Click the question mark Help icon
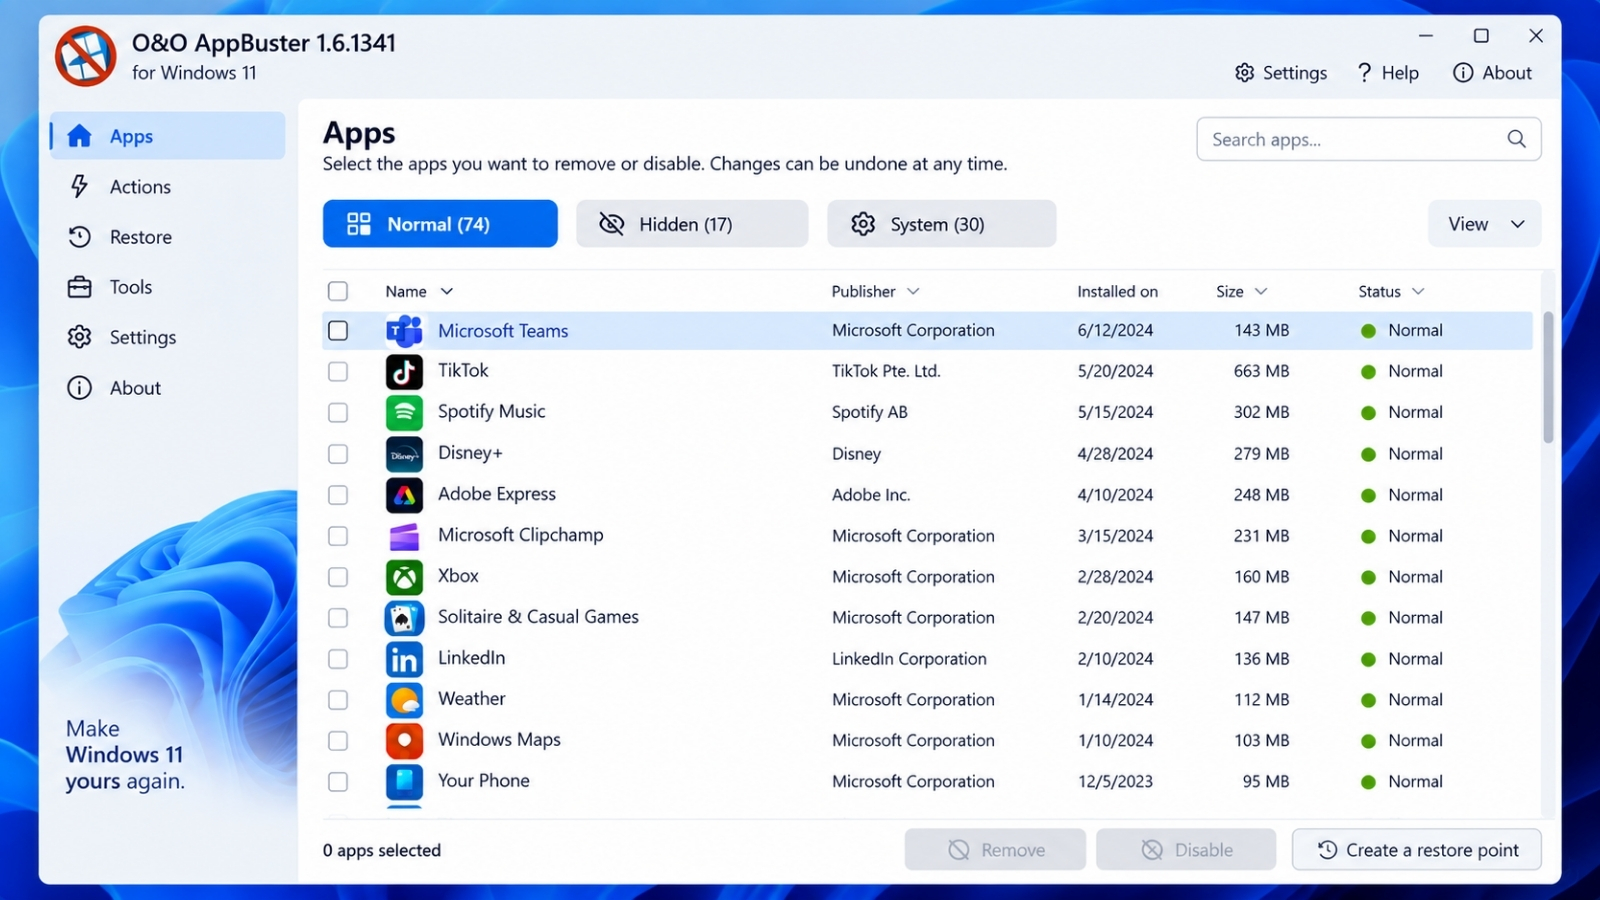This screenshot has height=900, width=1600. 1364,72
